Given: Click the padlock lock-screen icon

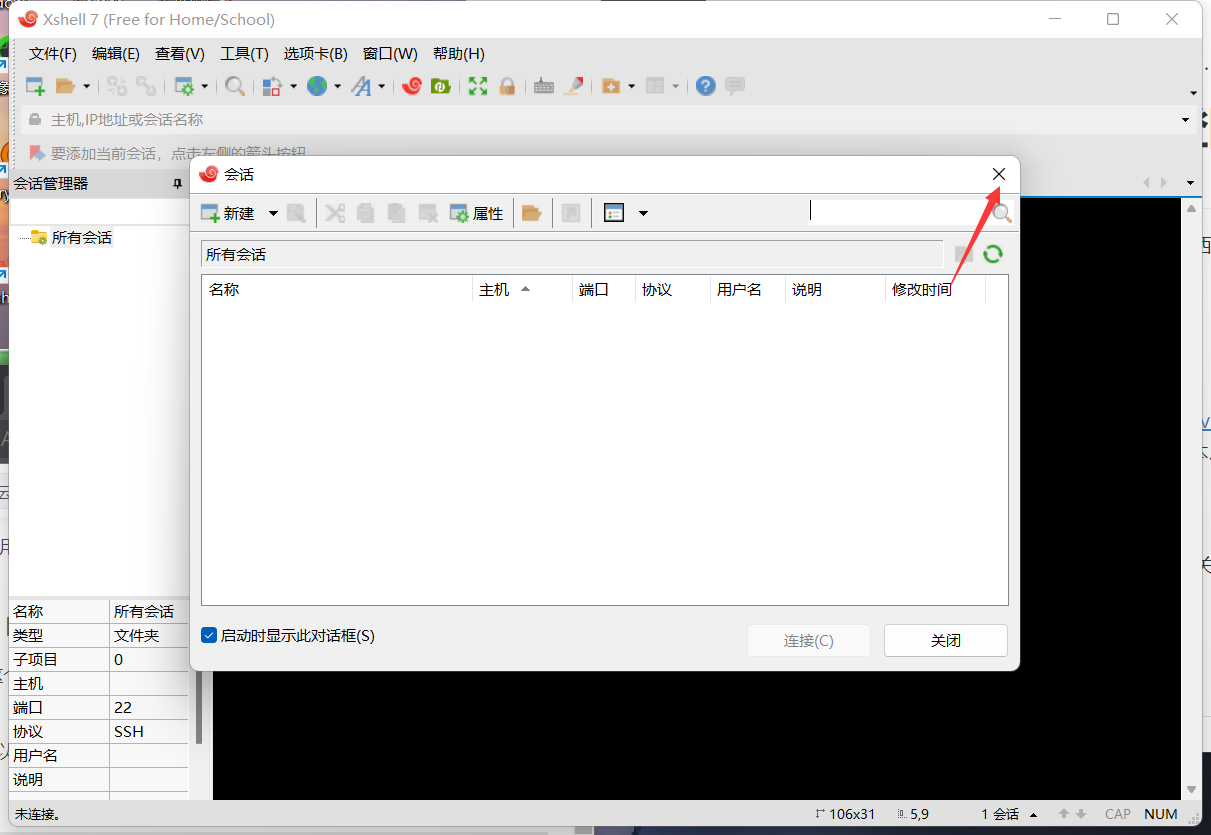Looking at the screenshot, I should [x=507, y=86].
